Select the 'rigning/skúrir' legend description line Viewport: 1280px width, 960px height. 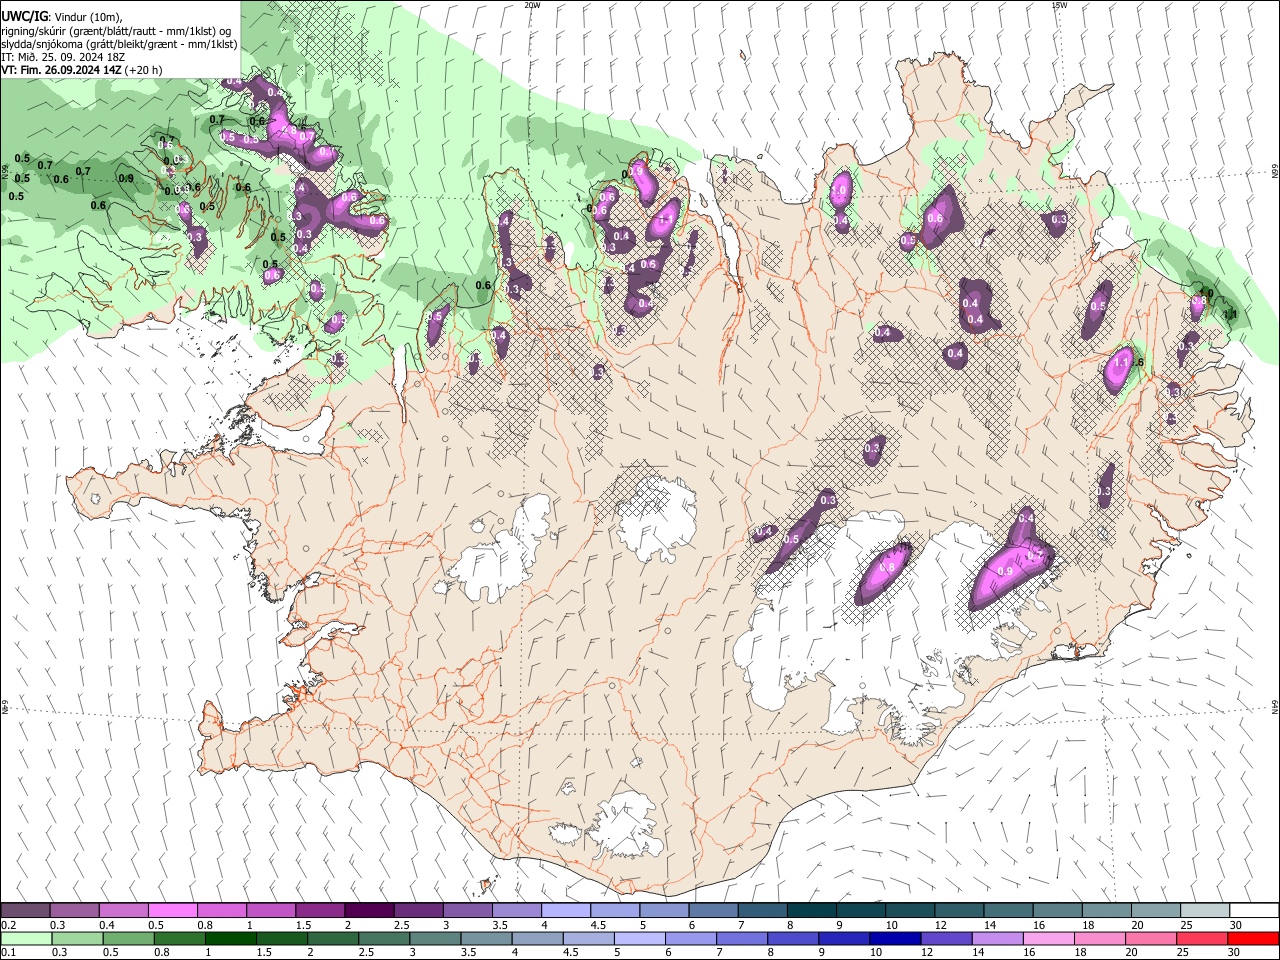pyautogui.click(x=116, y=31)
